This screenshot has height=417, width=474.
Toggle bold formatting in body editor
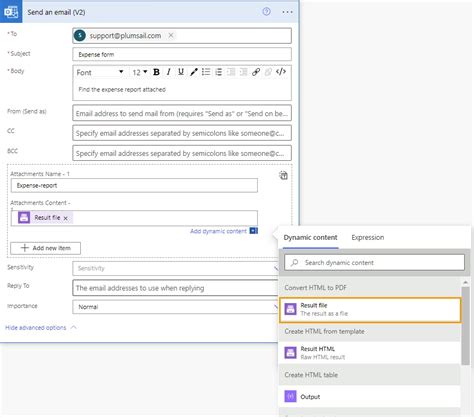[156, 72]
